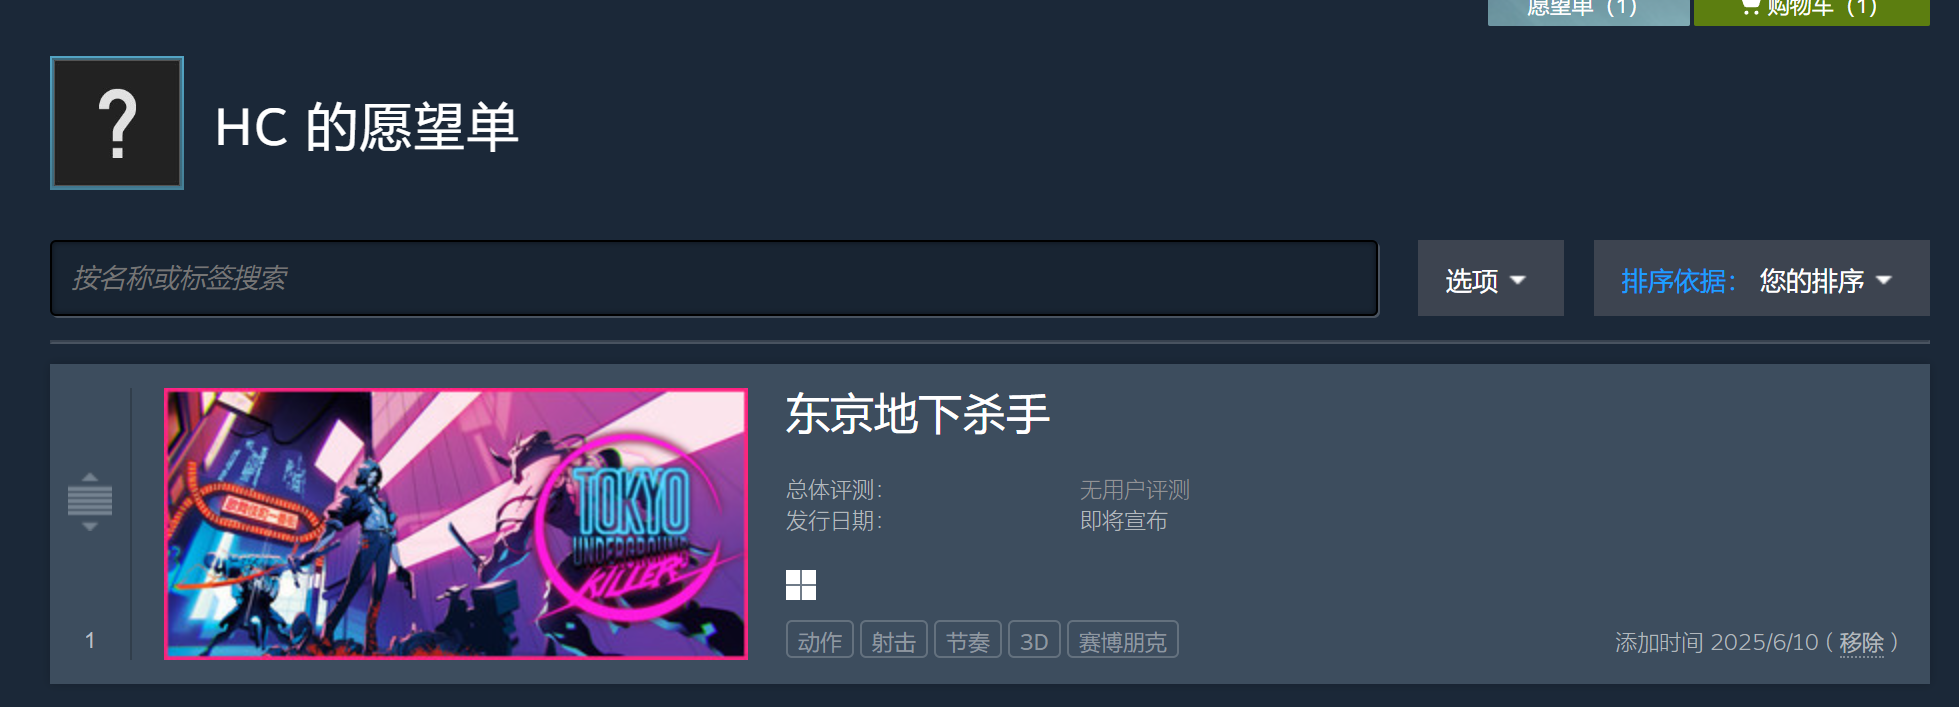Click the question-mark profile avatar
1959x707 pixels.
tap(117, 123)
